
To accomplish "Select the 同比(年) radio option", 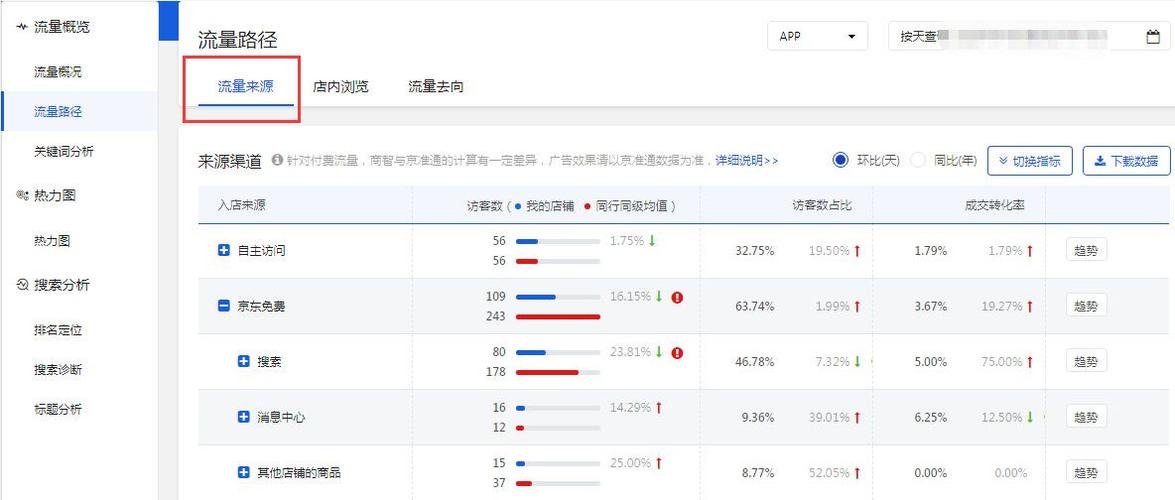I will tap(918, 160).
